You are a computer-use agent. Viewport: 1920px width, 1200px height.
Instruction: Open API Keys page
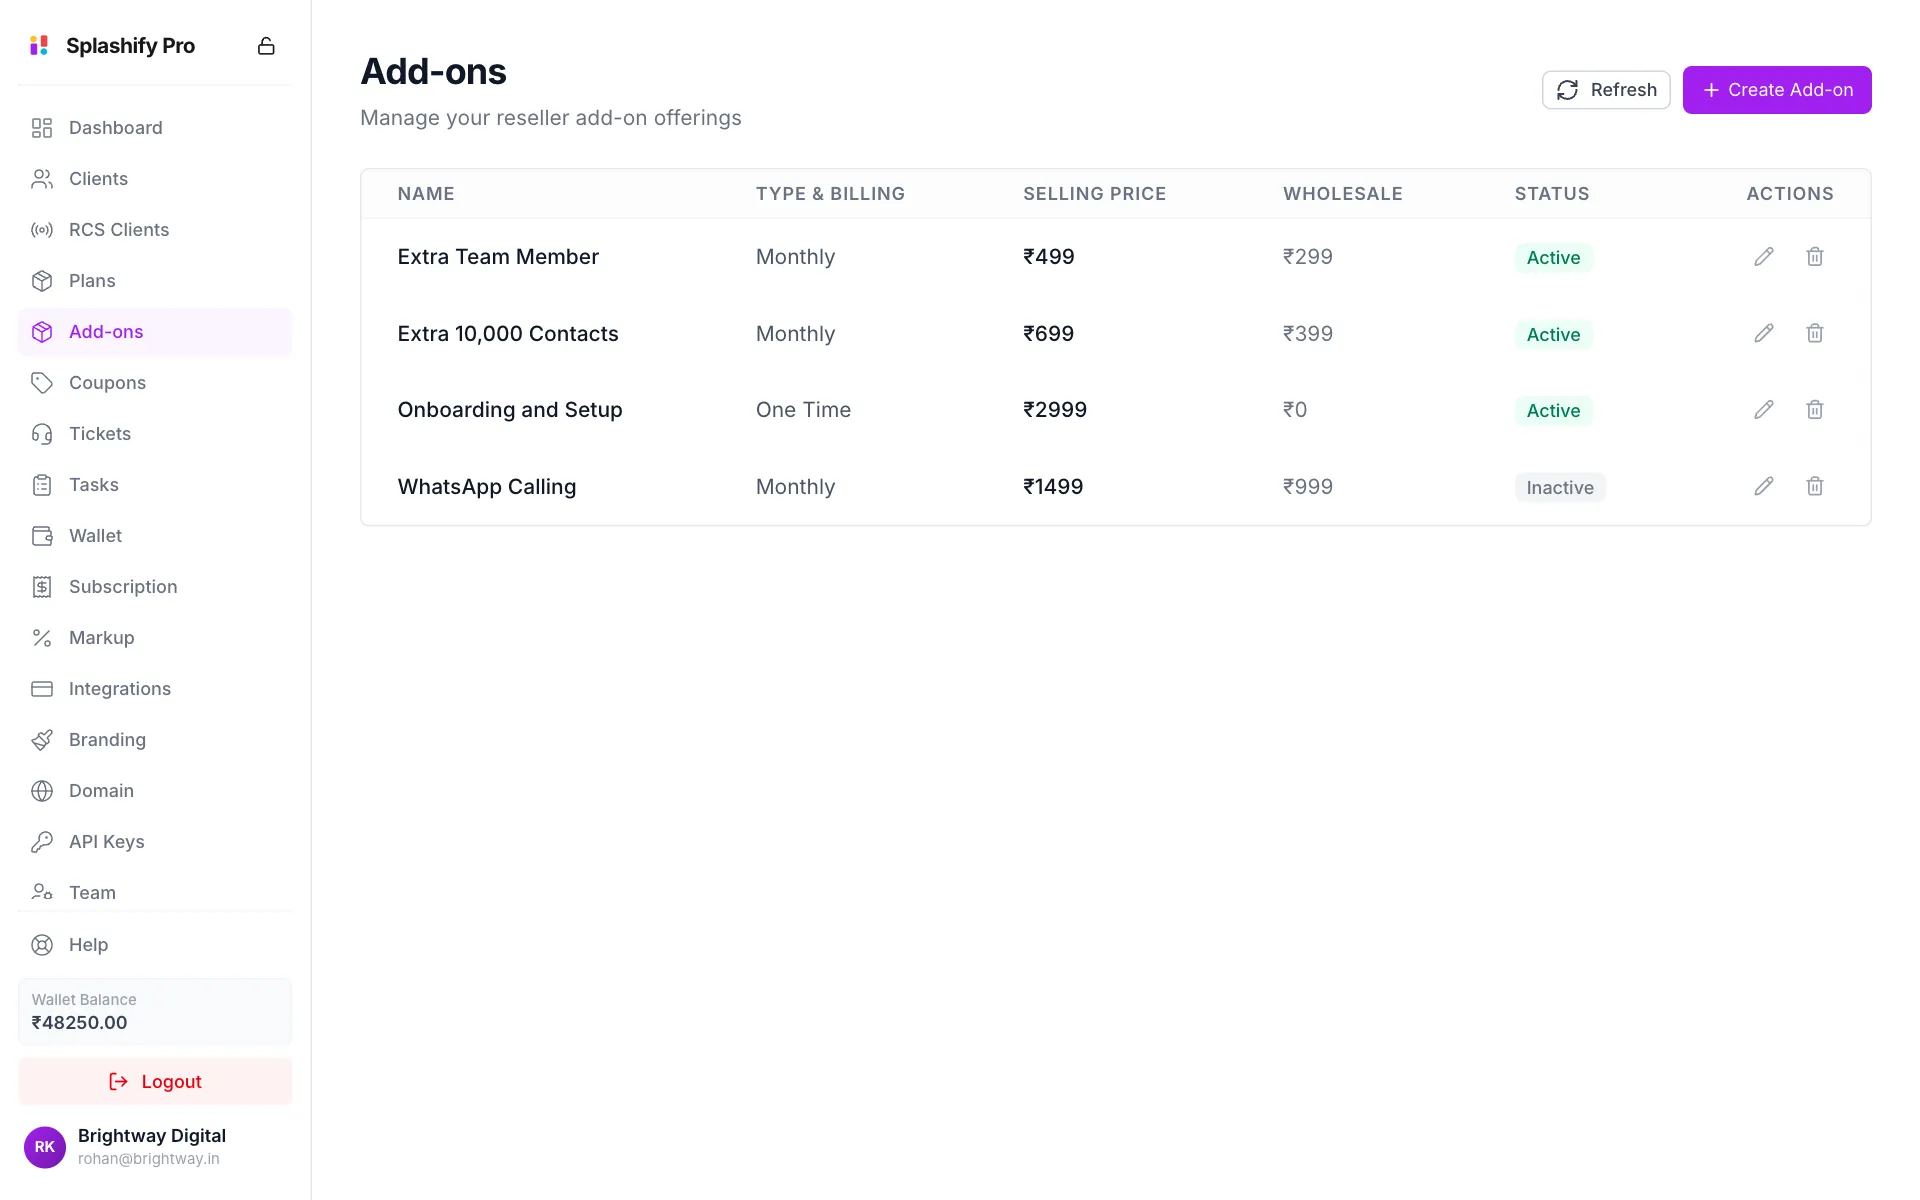click(x=155, y=842)
